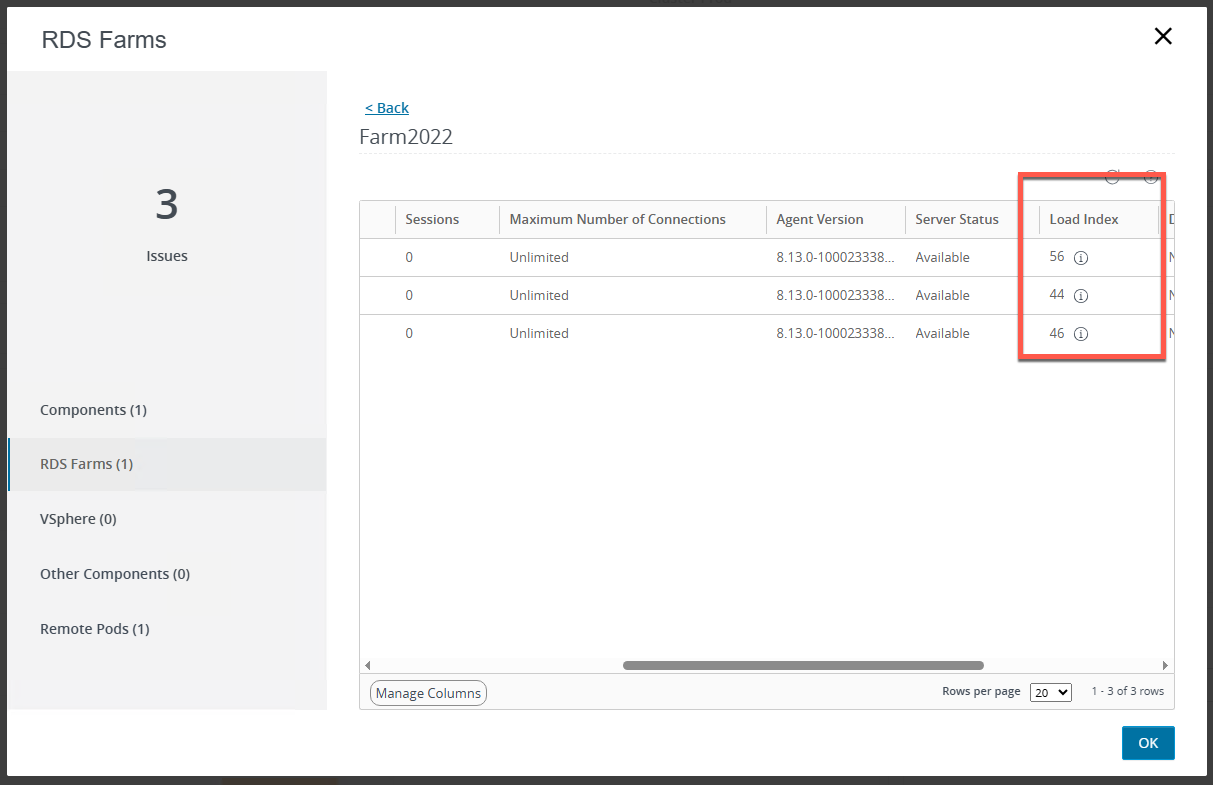Click Agent Version in the Load Index 46 row
The image size is (1213, 785).
point(835,333)
